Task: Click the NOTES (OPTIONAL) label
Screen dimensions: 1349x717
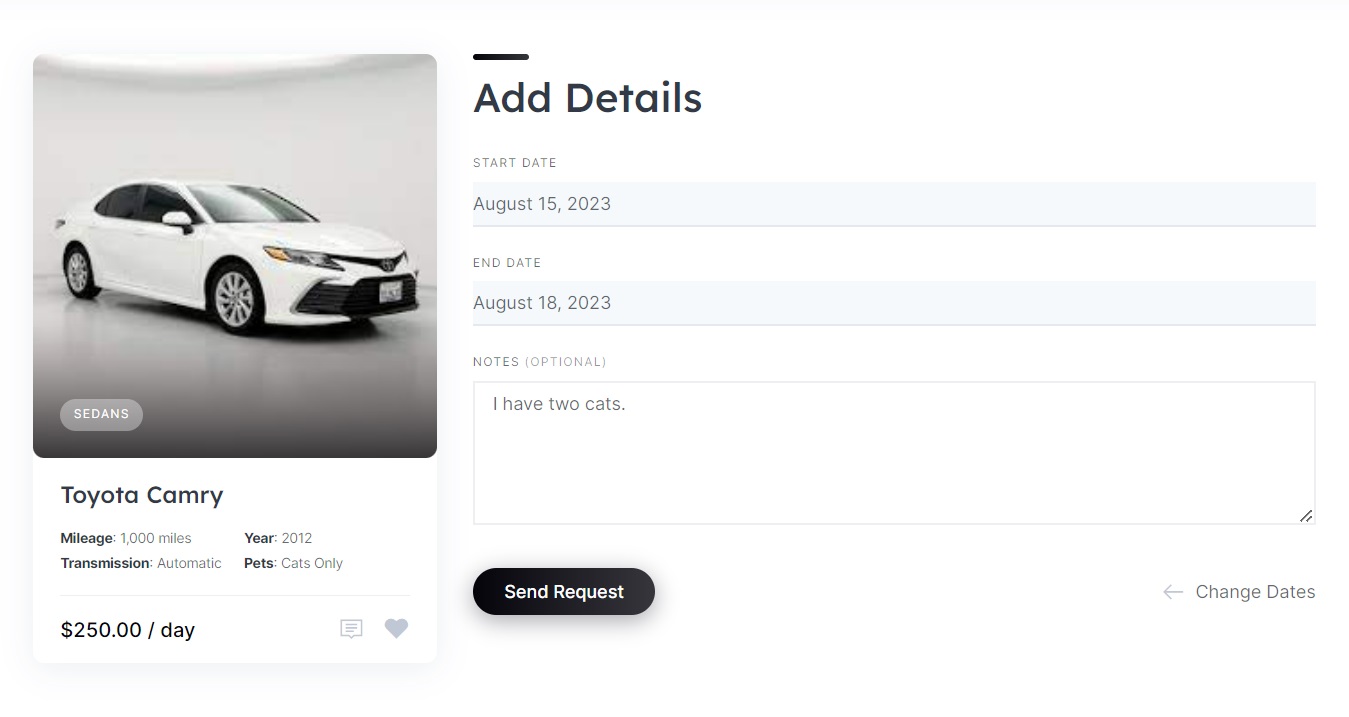Action: point(540,362)
